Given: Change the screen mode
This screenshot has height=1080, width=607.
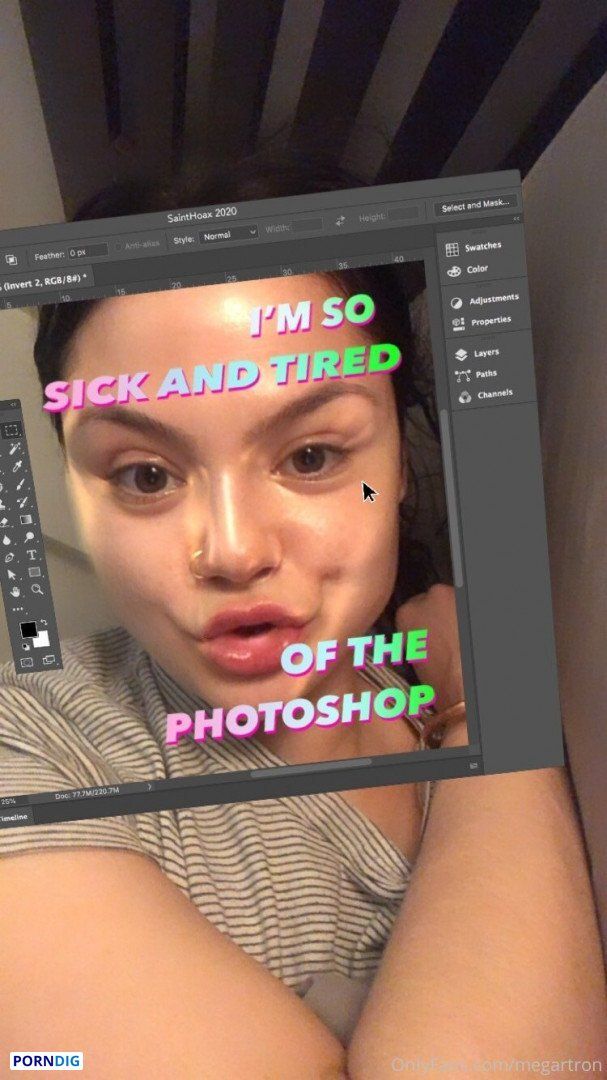Looking at the screenshot, I should (49, 660).
